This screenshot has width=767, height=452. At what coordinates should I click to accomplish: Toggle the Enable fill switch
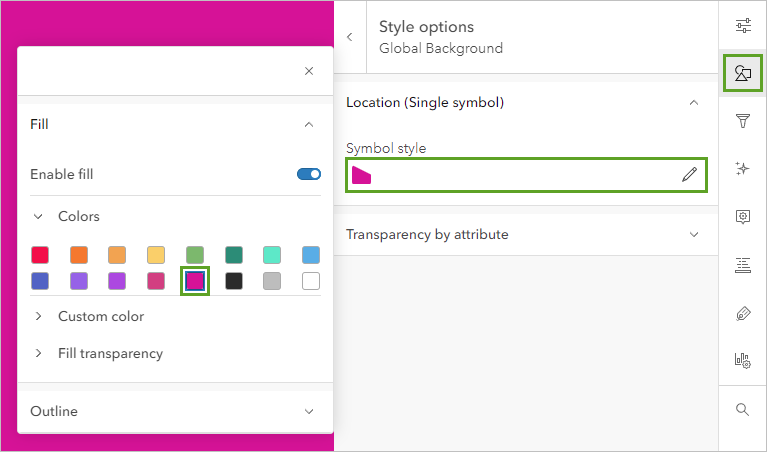309,174
